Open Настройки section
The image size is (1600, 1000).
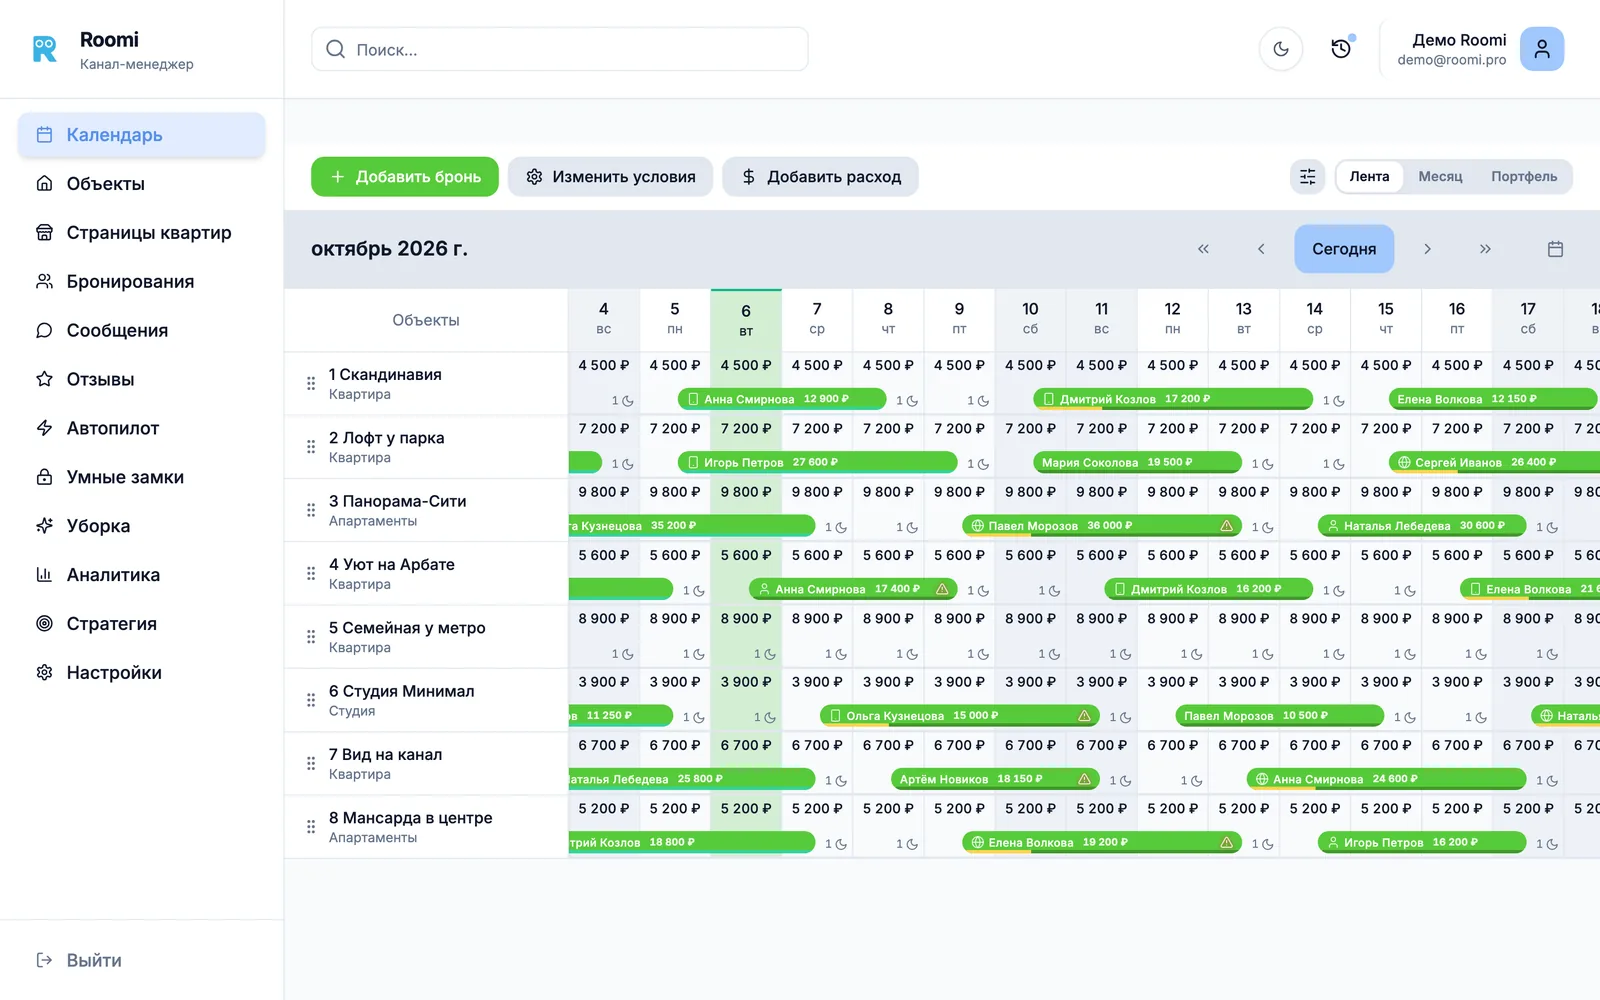pos(142,673)
